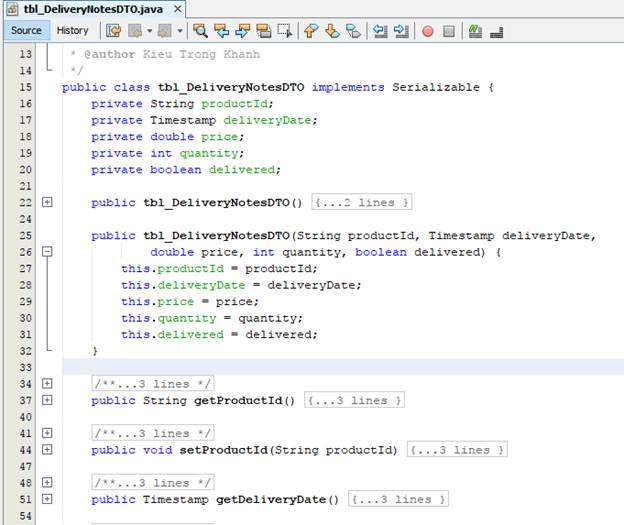This screenshot has height=525, width=624.
Task: Expand the setProductId method at line 44
Action: point(47,449)
